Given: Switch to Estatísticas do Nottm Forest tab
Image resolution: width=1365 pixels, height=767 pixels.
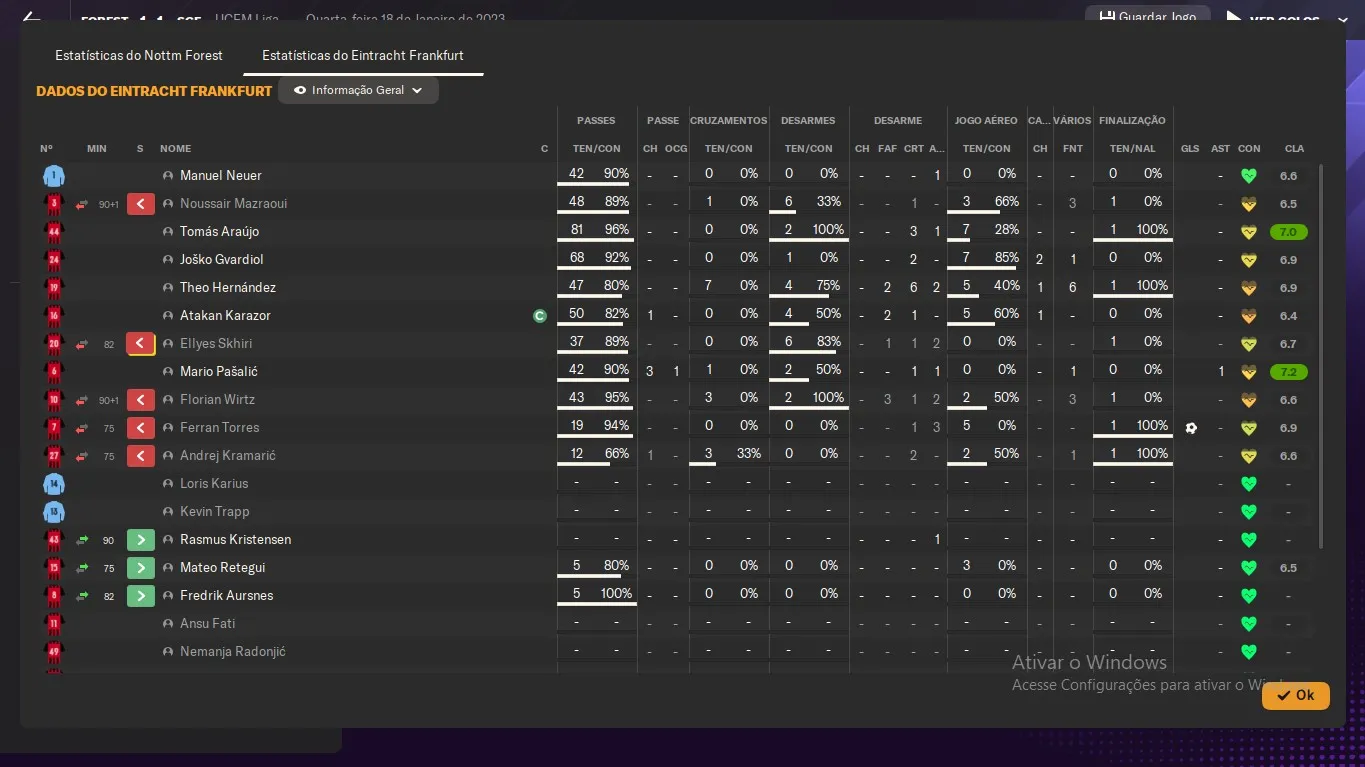Looking at the screenshot, I should coord(139,55).
